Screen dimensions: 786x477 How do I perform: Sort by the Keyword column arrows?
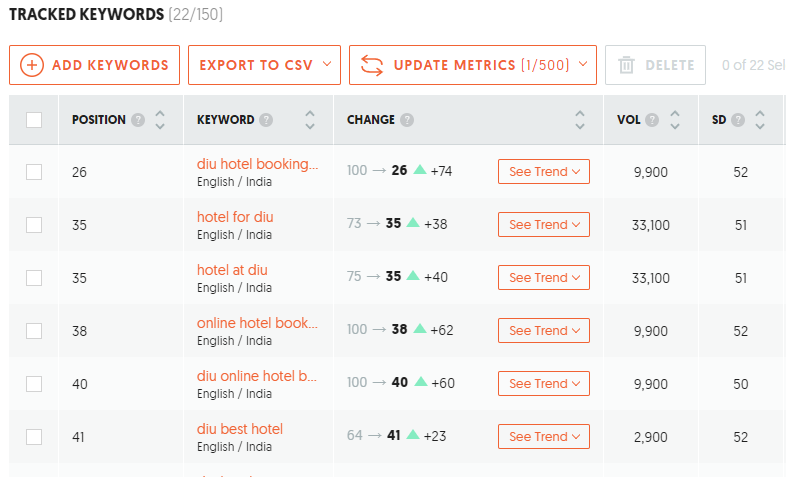point(310,120)
